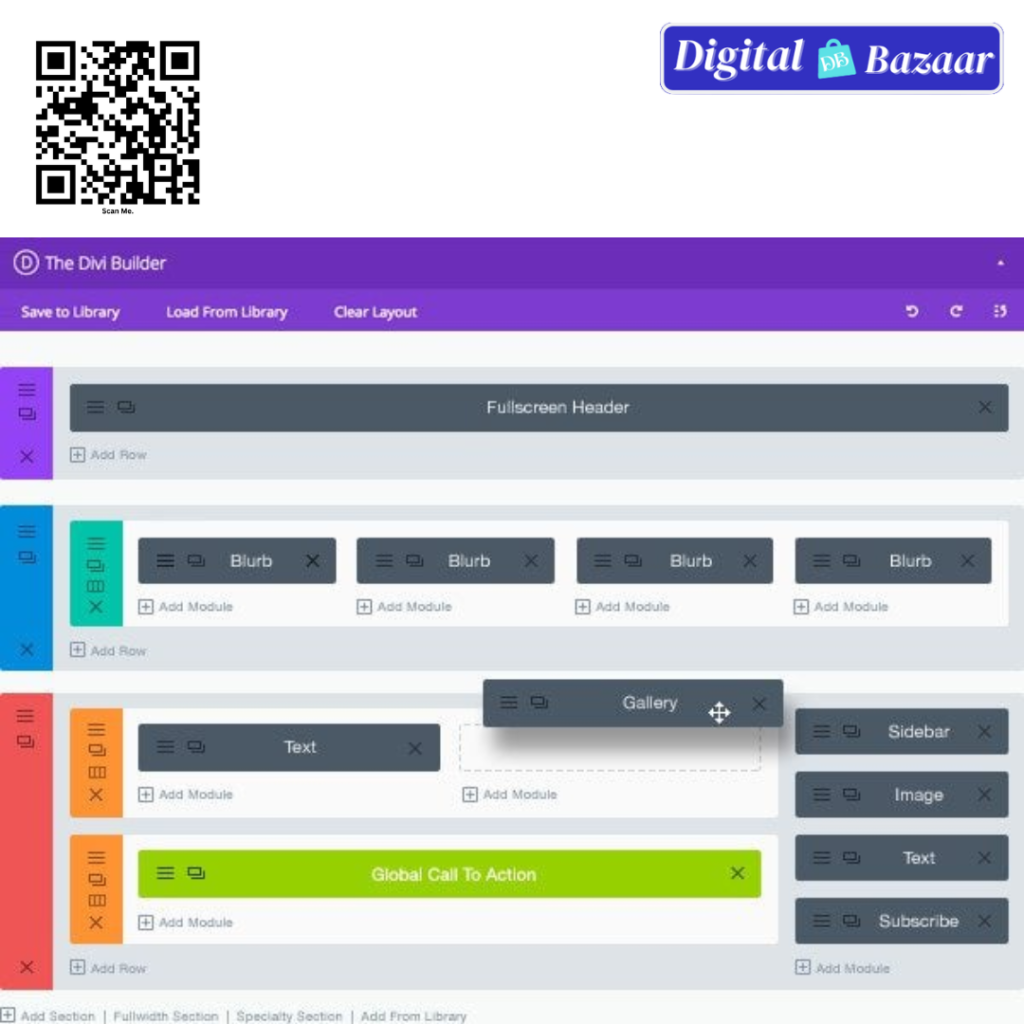The width and height of the screenshot is (1024, 1024).
Task: Click the Digital Bazaar logo
Action: [x=831, y=59]
